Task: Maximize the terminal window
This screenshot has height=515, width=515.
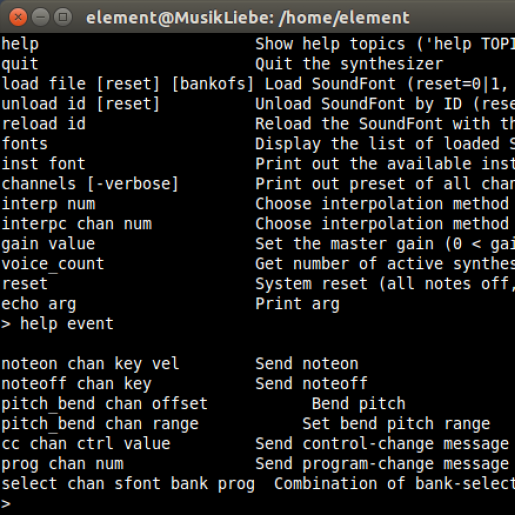Action: pyautogui.click(x=63, y=17)
